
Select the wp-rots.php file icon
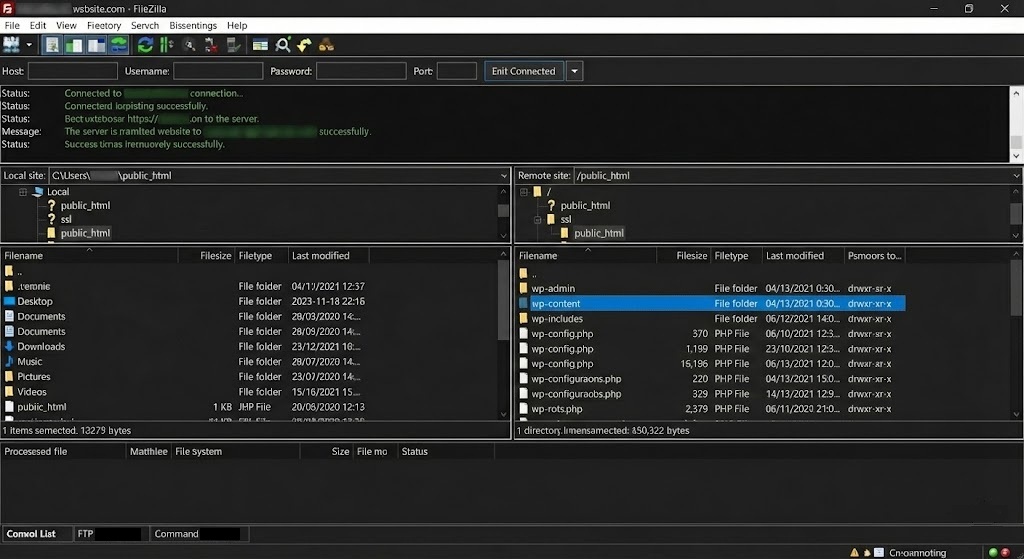click(x=523, y=409)
